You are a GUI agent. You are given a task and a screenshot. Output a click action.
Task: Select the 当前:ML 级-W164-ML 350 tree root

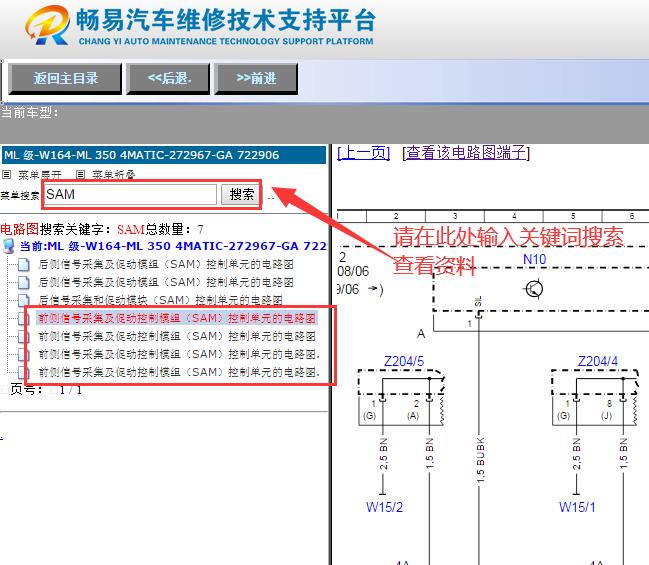[x=173, y=246]
